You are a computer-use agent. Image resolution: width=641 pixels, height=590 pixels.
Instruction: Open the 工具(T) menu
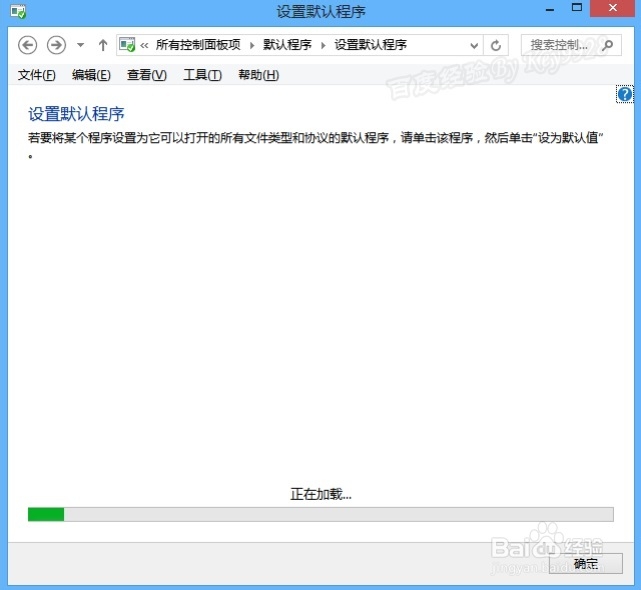(202, 75)
